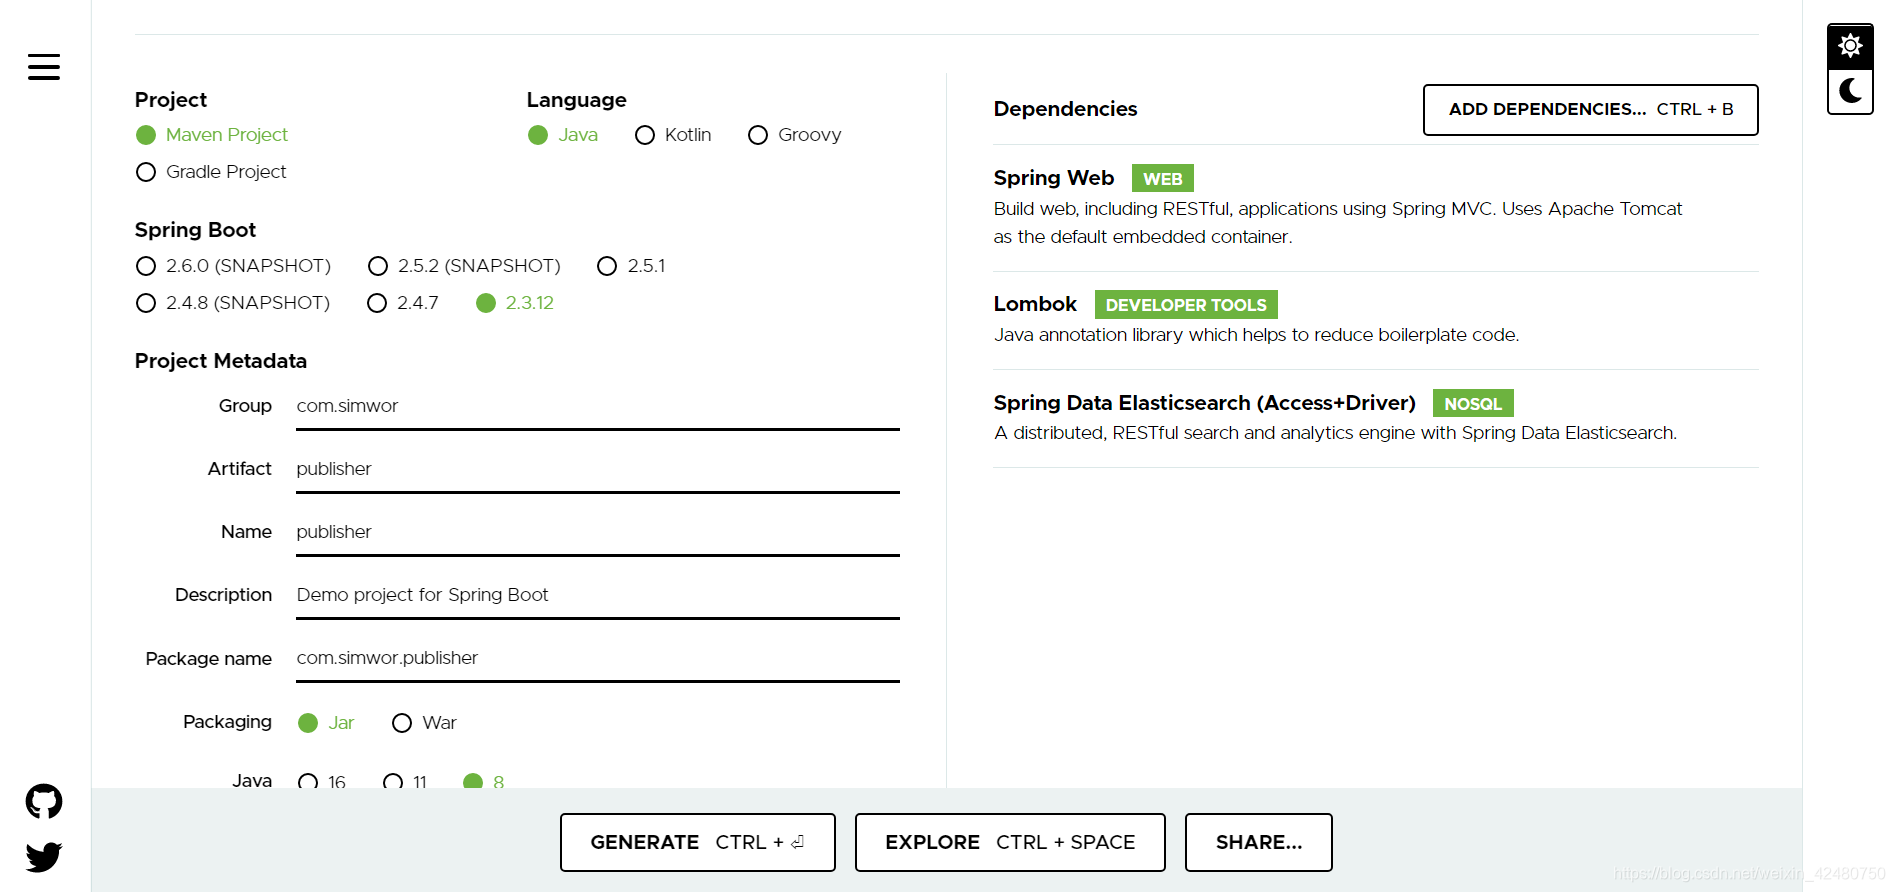Select Spring Boot version 2.5.1
This screenshot has height=892, width=1895.
[631, 266]
